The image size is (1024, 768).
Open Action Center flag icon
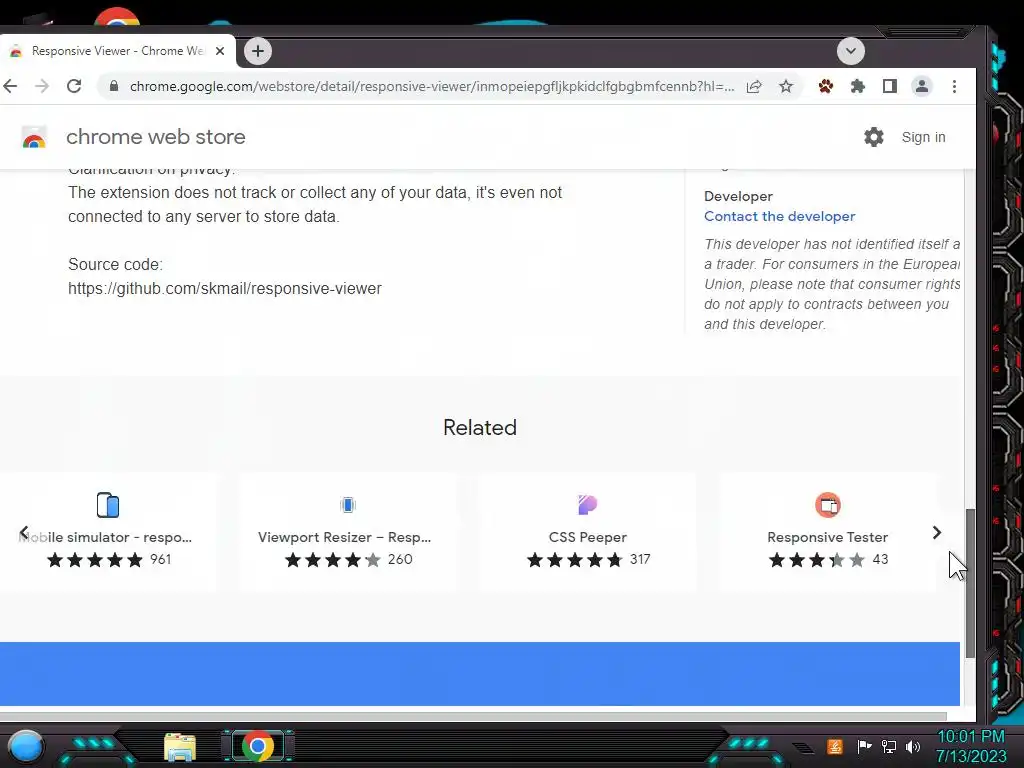[864, 746]
